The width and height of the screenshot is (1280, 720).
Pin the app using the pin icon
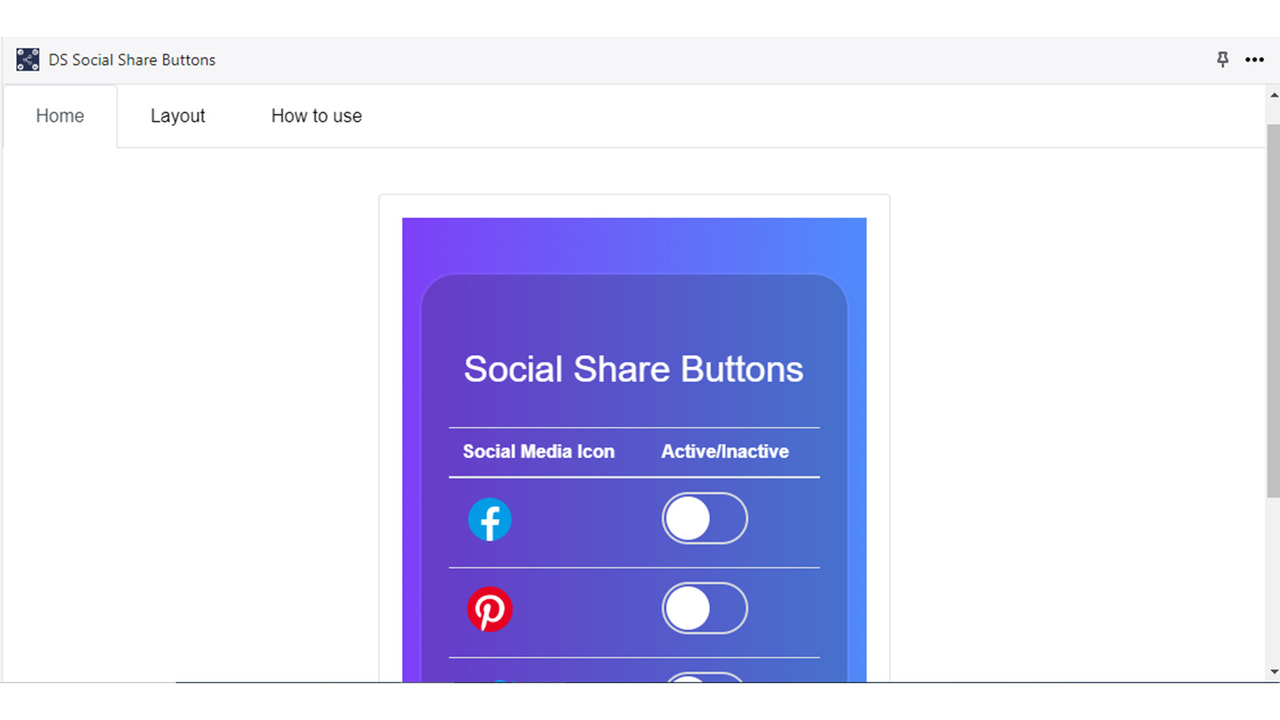coord(1222,60)
